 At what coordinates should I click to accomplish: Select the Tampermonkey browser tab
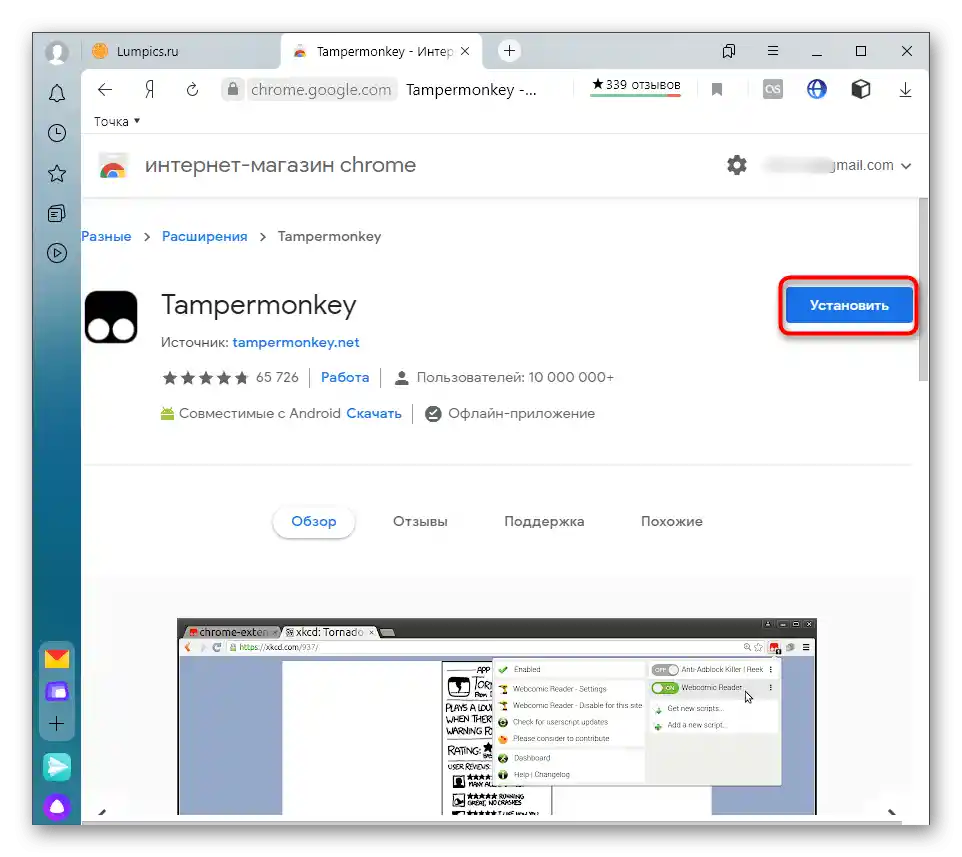(x=380, y=52)
